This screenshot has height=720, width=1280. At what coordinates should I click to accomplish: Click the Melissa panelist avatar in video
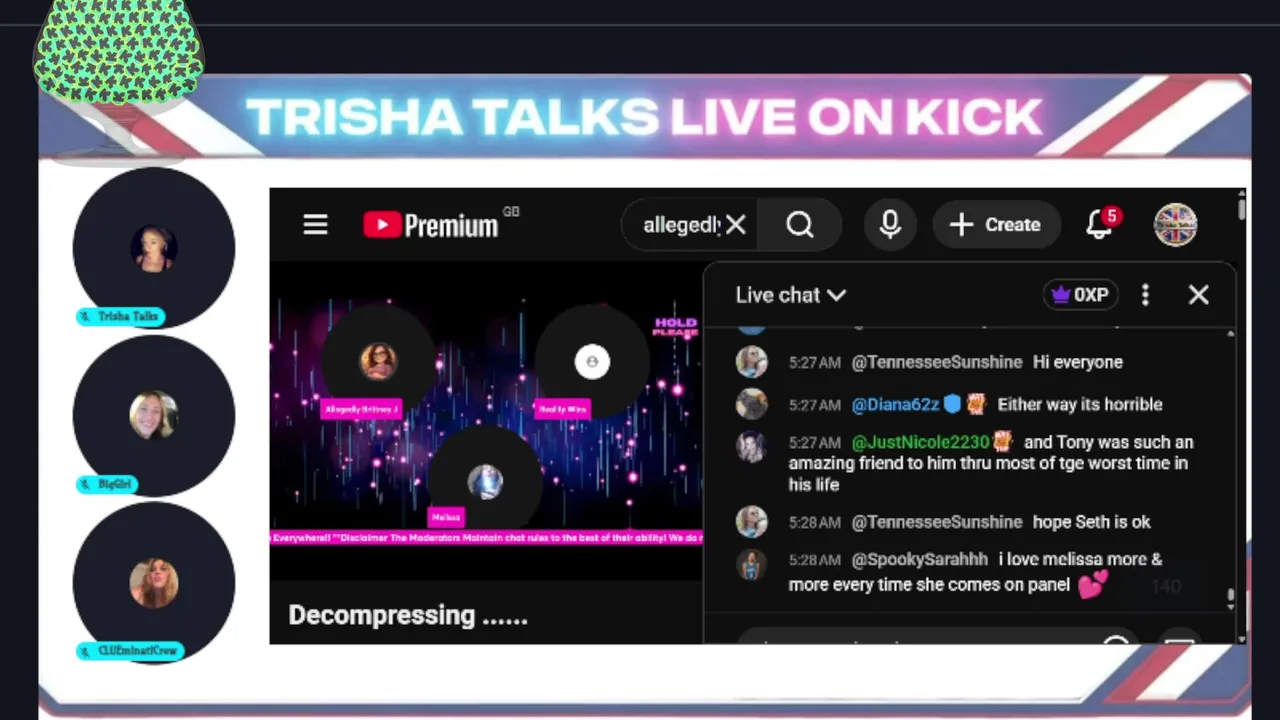tap(485, 481)
